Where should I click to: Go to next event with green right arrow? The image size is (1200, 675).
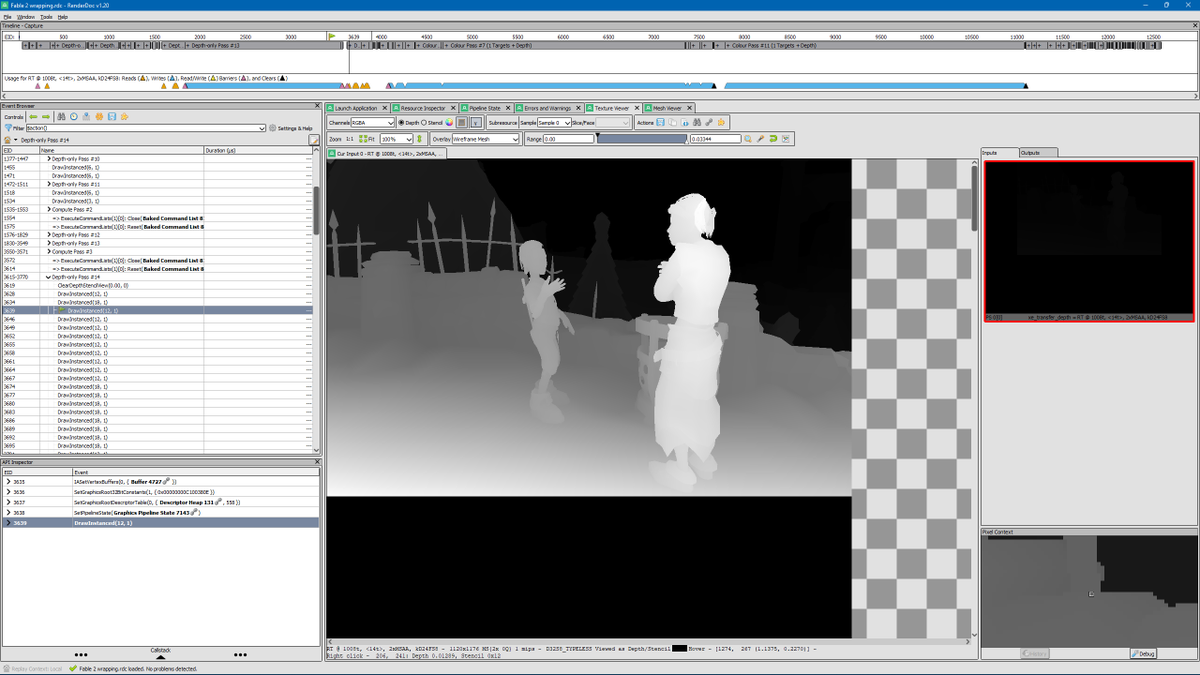tap(46, 116)
